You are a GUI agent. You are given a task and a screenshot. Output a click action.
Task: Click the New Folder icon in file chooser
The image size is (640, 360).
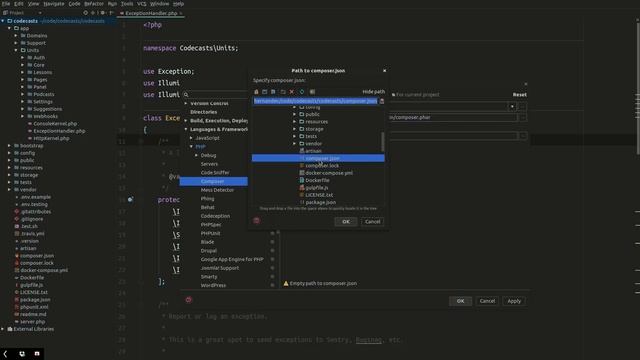(283, 92)
